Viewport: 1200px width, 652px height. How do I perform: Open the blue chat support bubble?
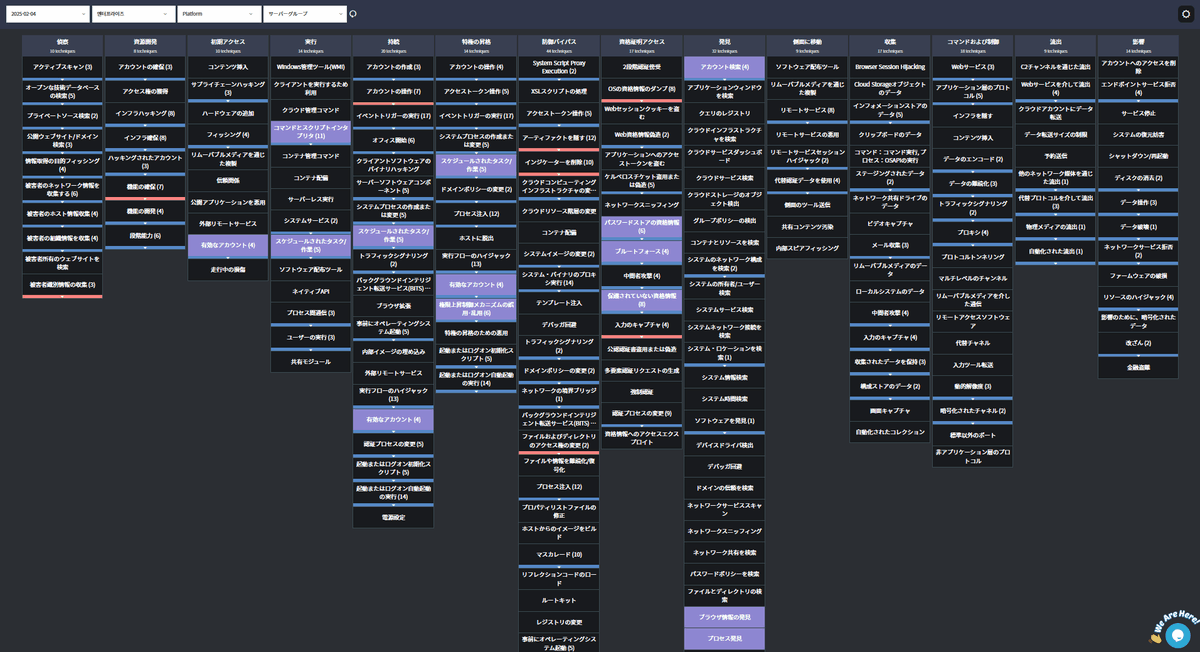click(1177, 634)
